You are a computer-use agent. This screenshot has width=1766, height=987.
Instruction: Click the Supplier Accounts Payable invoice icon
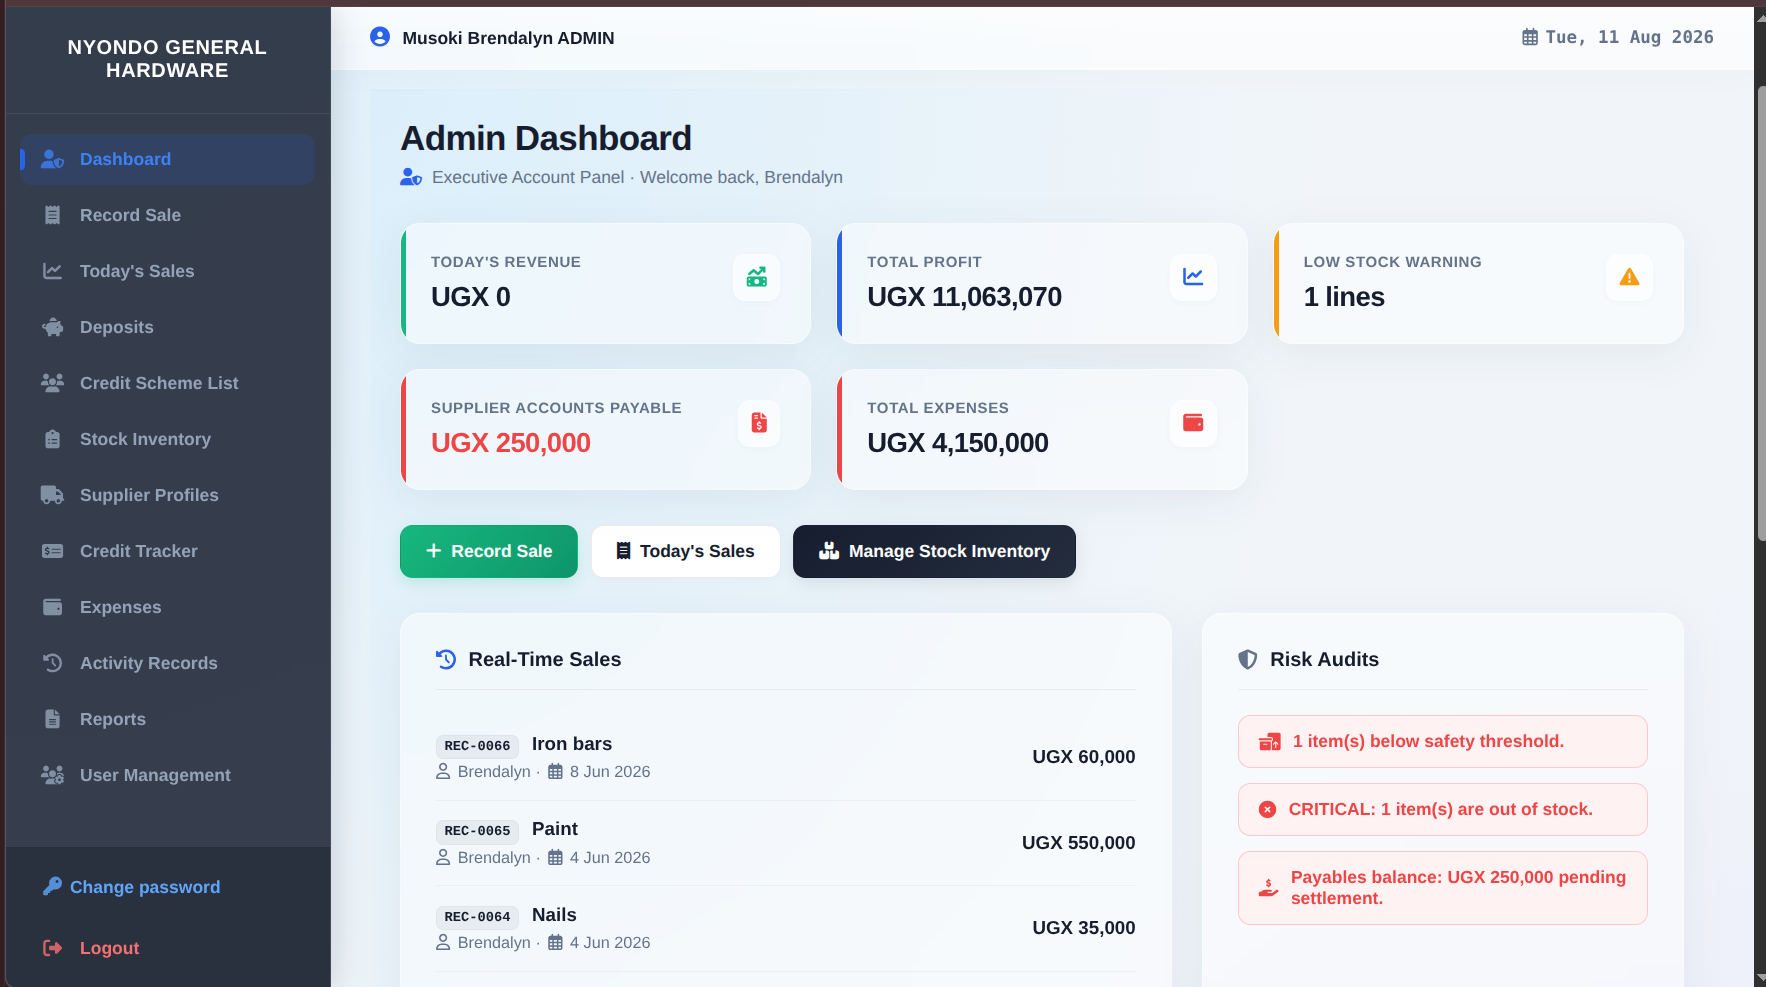759,423
